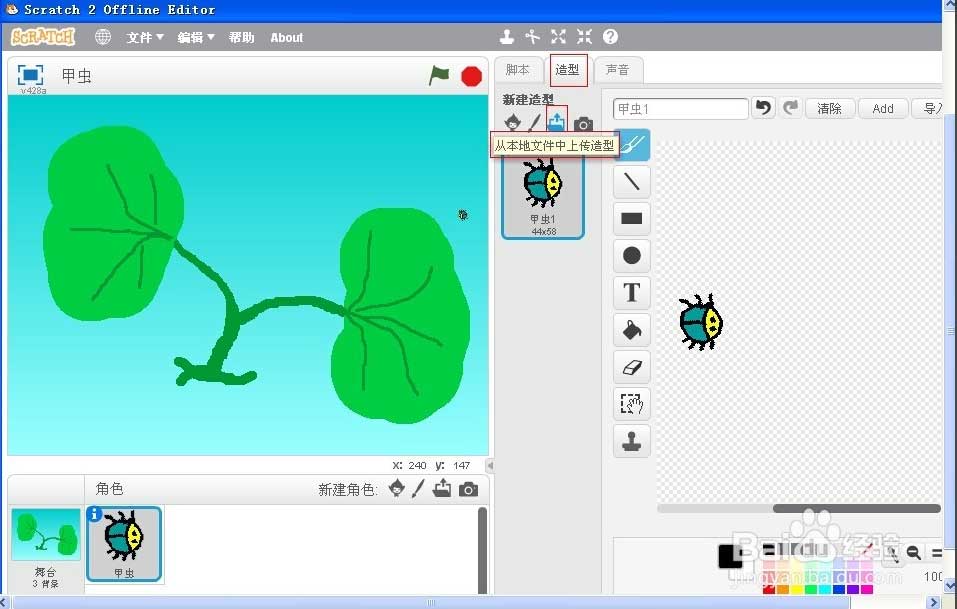The width and height of the screenshot is (957, 609).
Task: Click the small beetle on the stage
Action: pos(463,215)
